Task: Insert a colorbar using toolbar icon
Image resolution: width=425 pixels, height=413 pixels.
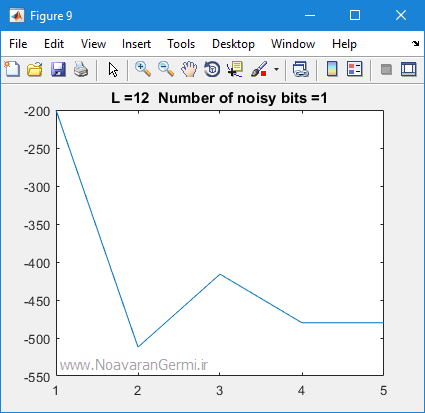Action: click(x=332, y=69)
